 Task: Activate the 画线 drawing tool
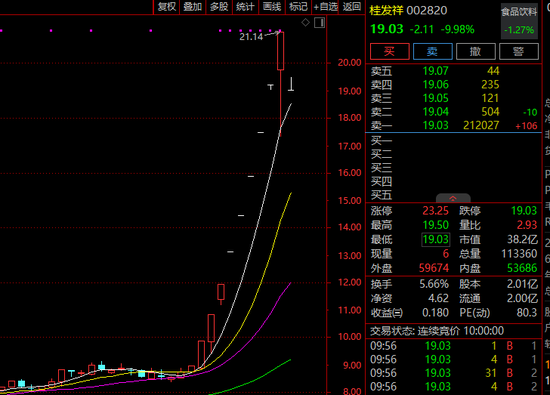tap(272, 7)
